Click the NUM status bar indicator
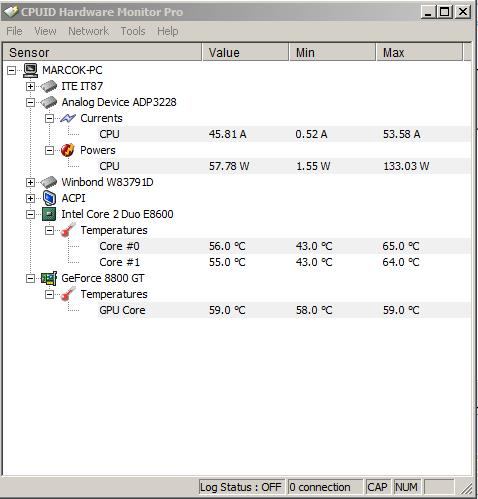Image resolution: width=478 pixels, height=499 pixels. pyautogui.click(x=406, y=487)
